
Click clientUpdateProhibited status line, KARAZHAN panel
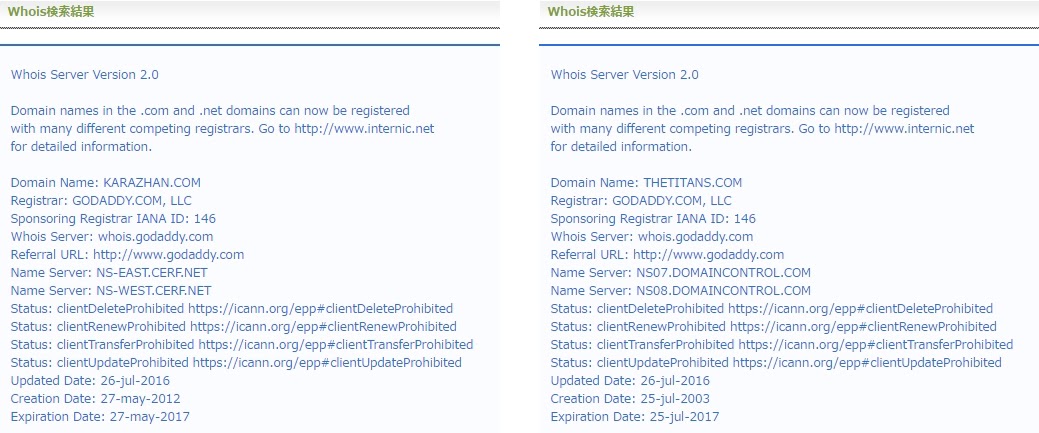pyautogui.click(x=237, y=363)
